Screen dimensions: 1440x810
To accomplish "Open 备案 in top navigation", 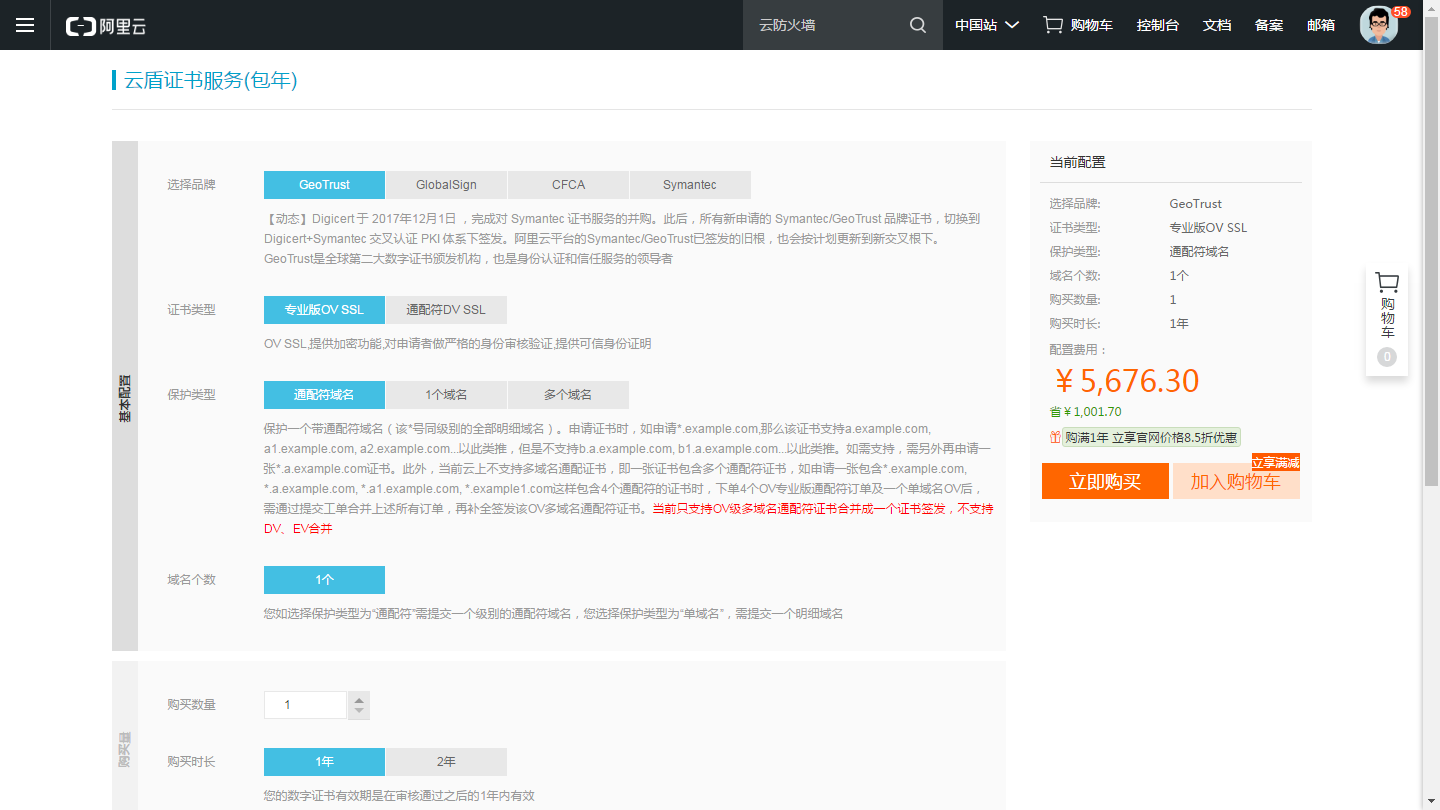I will click(1269, 25).
